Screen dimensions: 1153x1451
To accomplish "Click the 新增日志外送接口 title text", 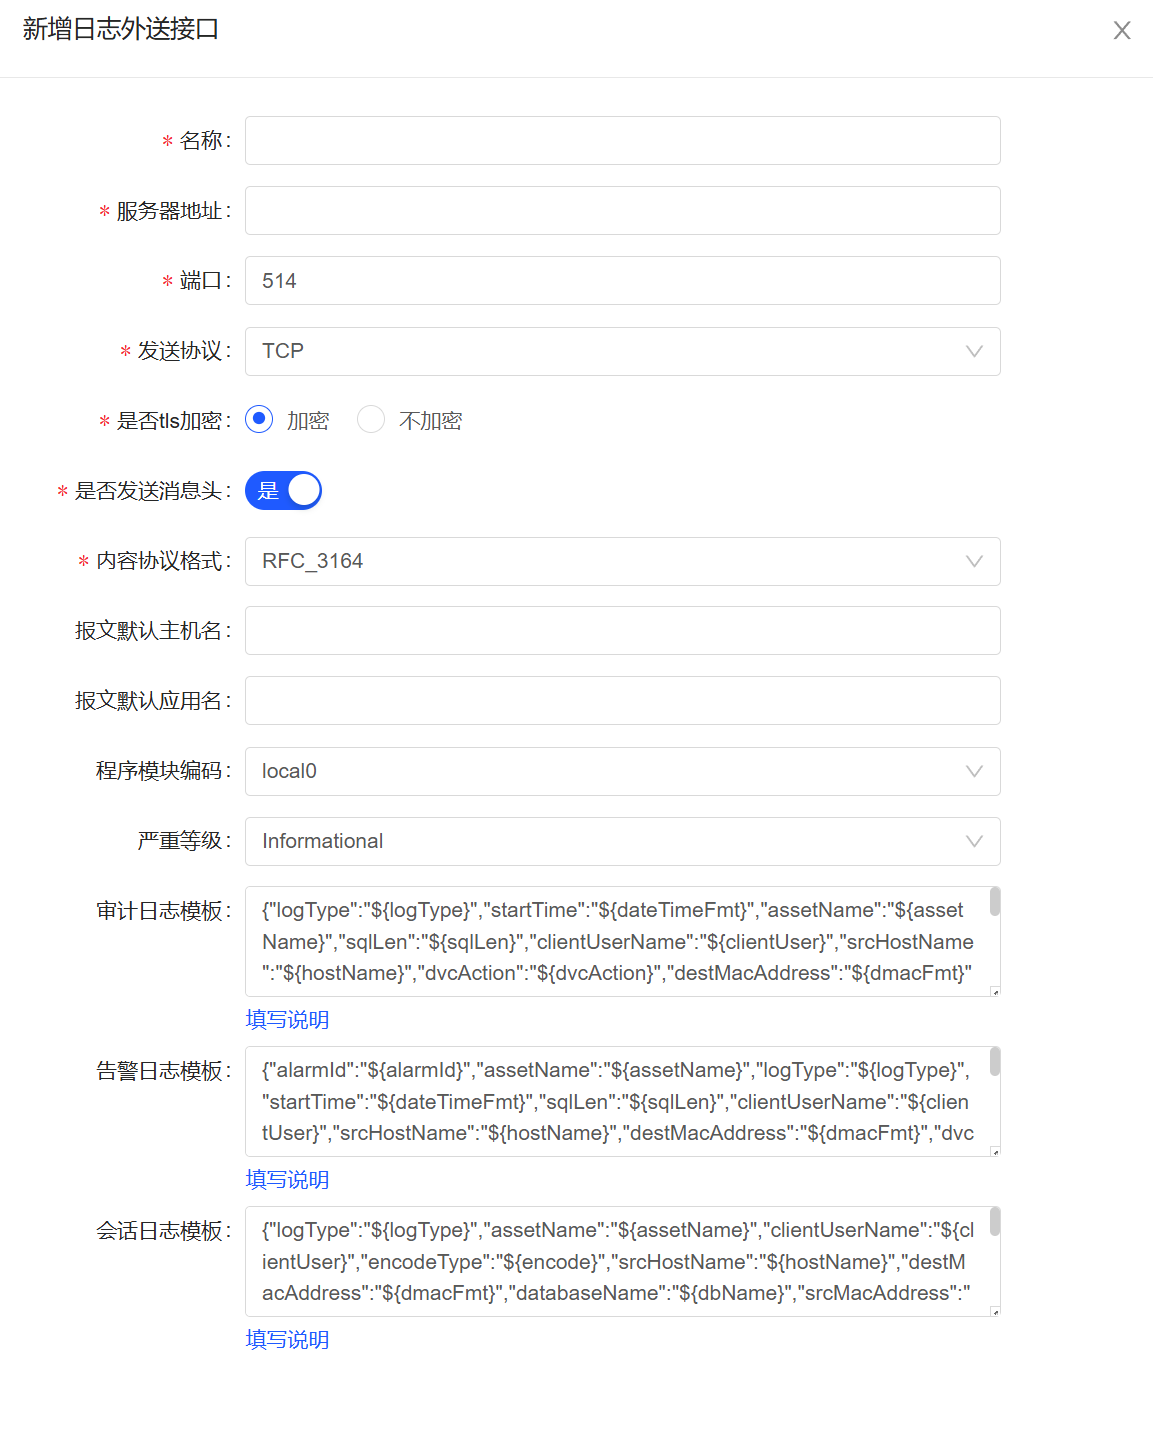I will (x=121, y=30).
